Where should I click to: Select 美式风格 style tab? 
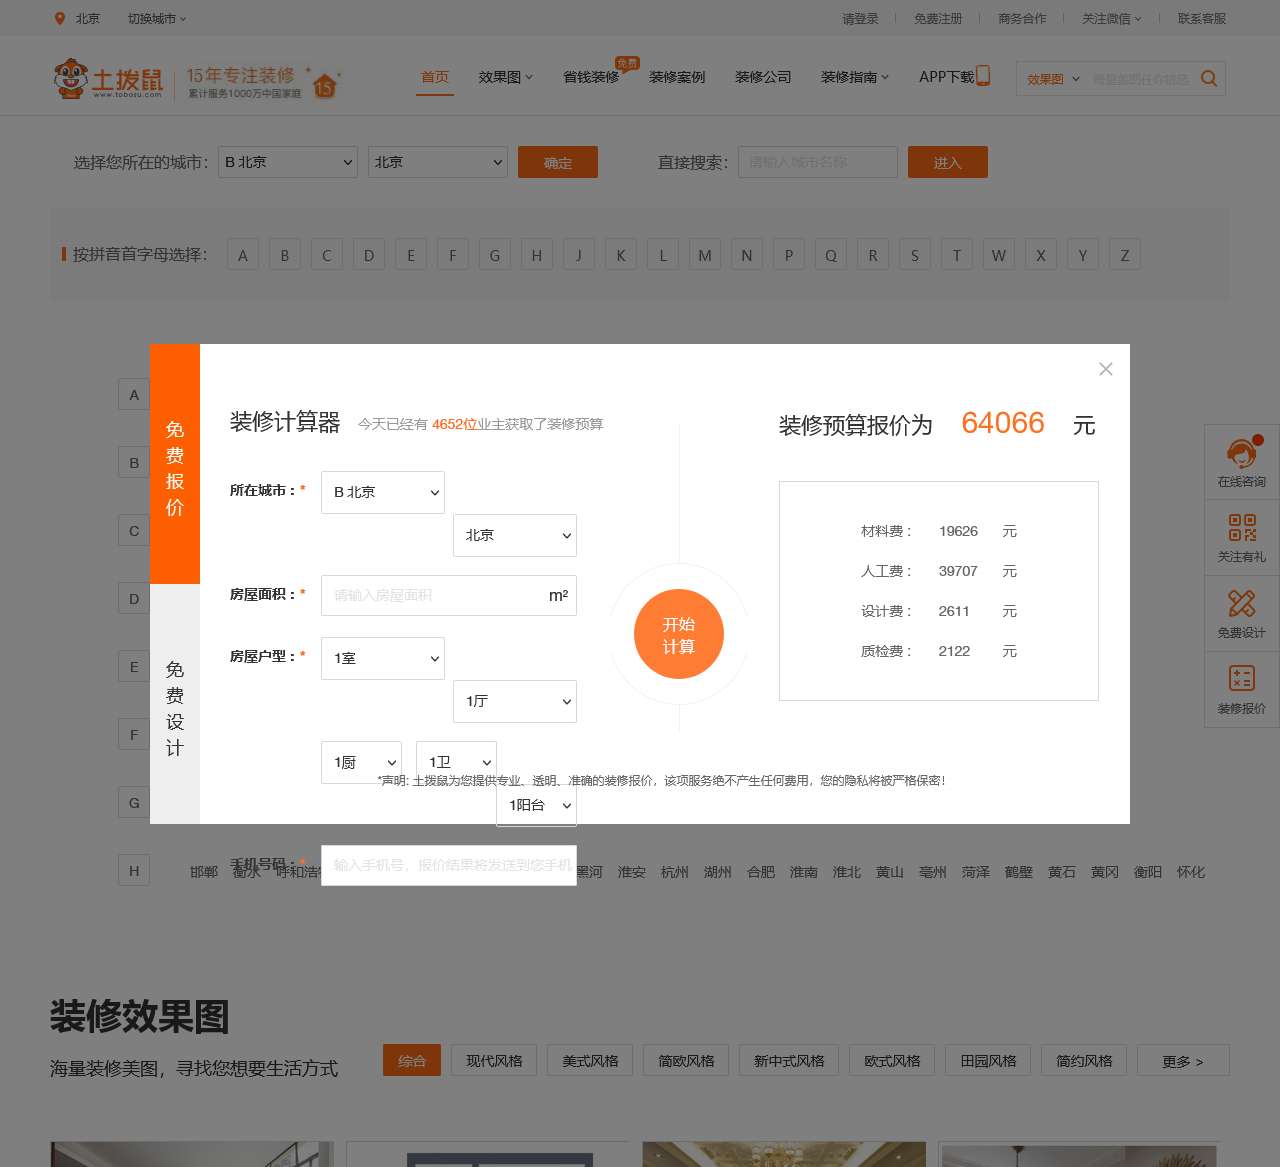click(590, 1061)
